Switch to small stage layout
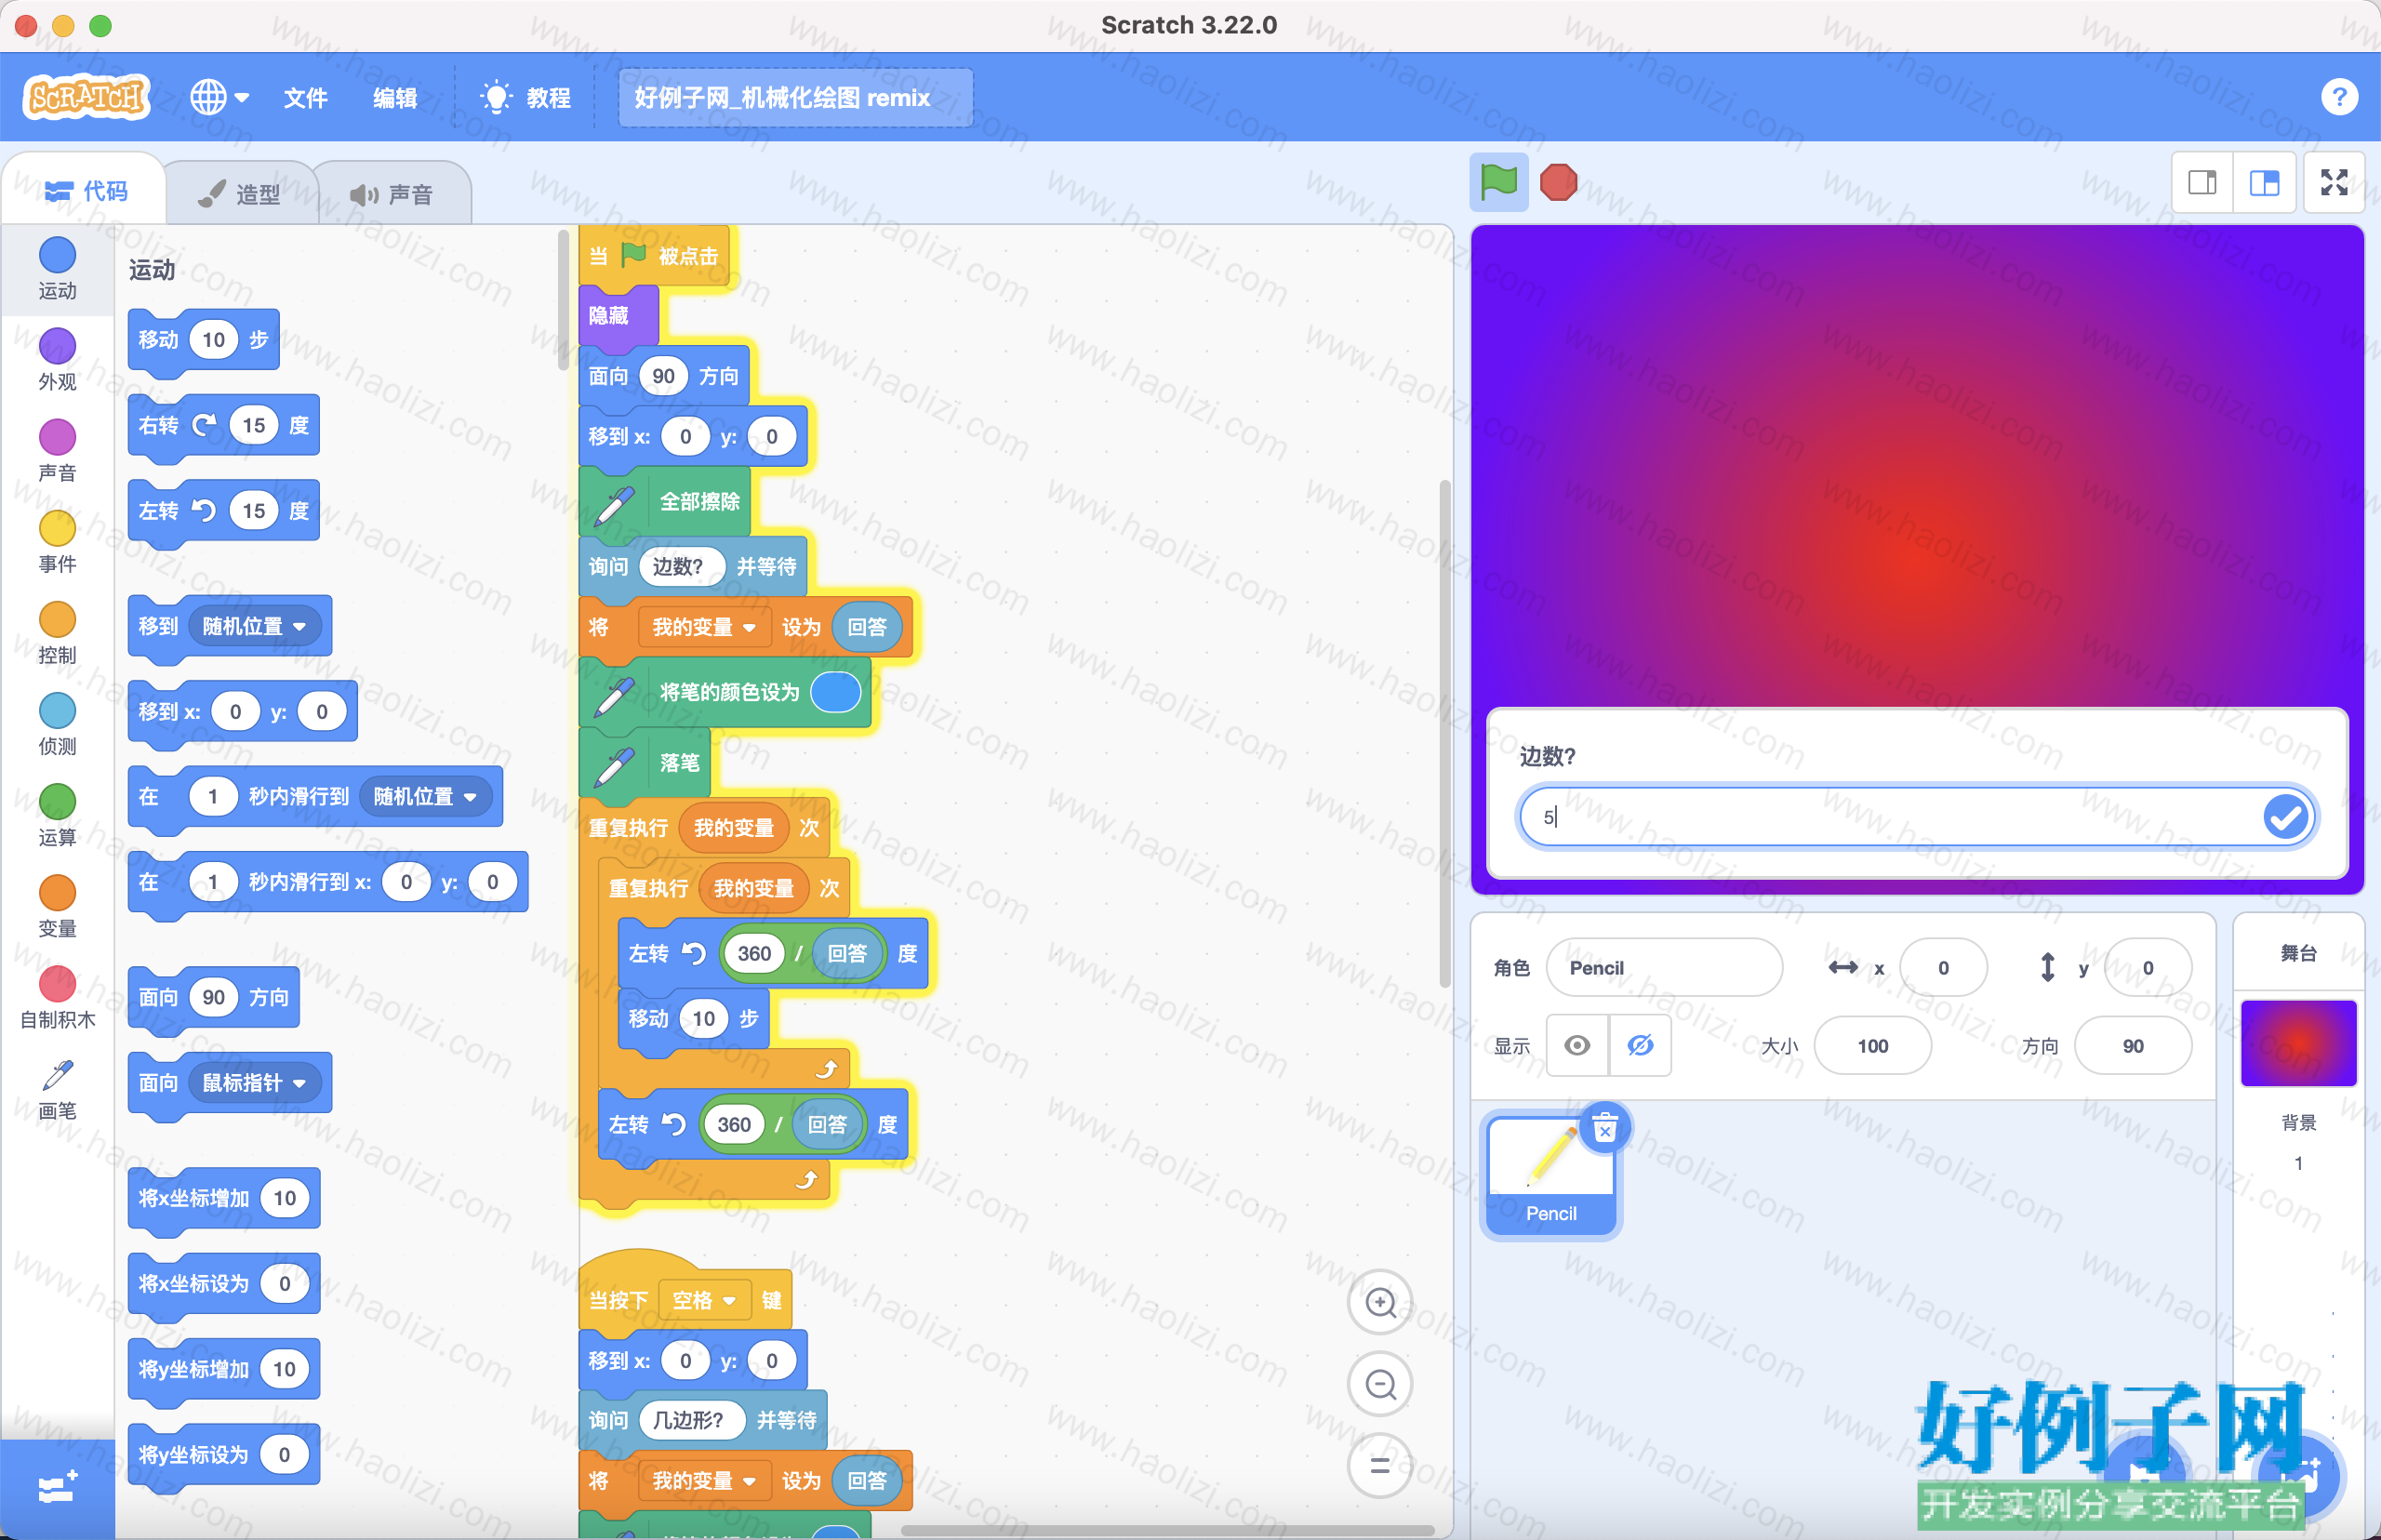 pyautogui.click(x=2202, y=182)
